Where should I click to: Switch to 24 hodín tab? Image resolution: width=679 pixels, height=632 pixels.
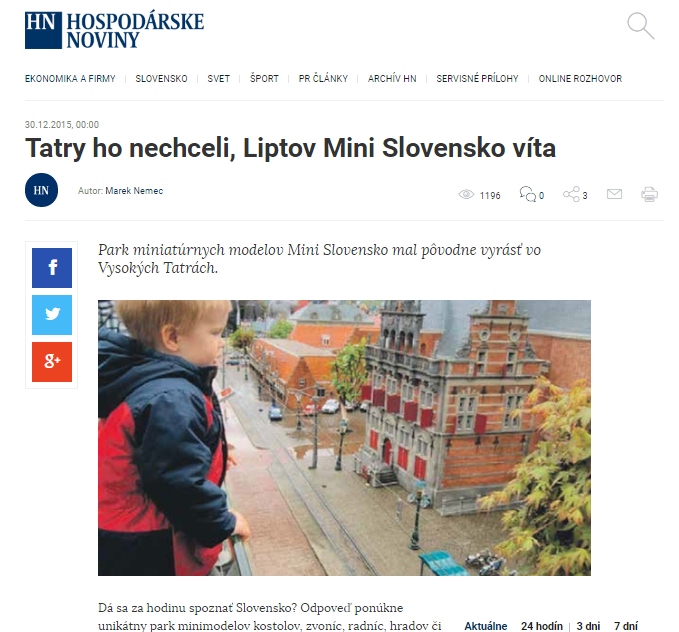(542, 626)
